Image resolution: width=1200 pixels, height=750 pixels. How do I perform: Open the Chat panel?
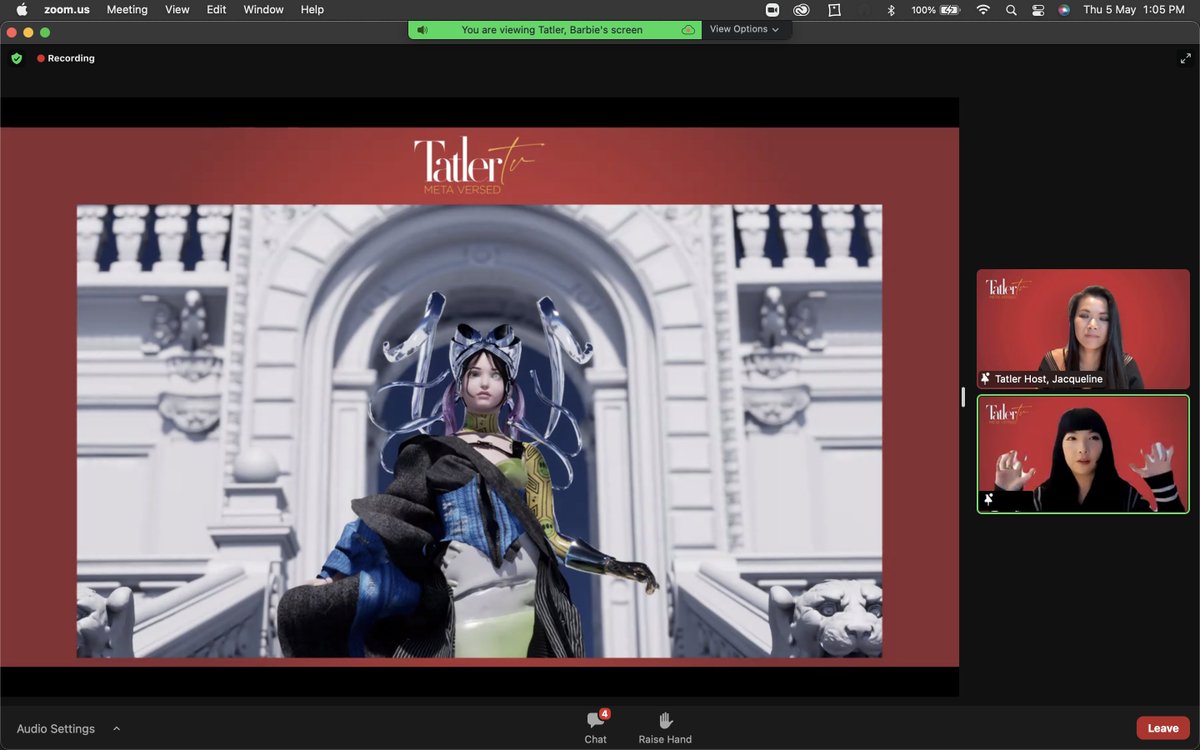[x=596, y=727]
